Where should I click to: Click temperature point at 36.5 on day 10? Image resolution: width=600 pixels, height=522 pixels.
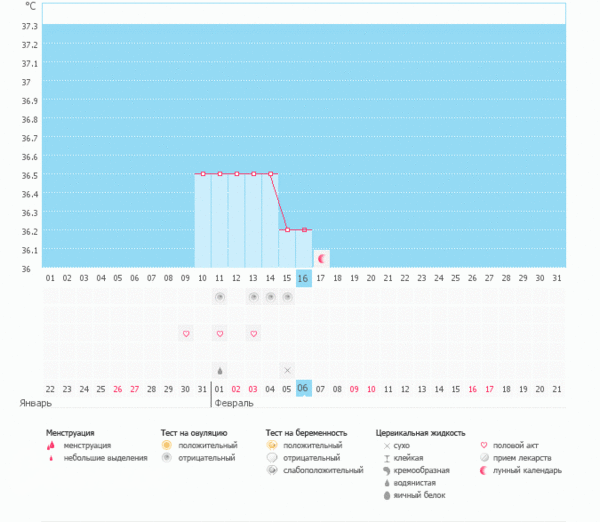203,174
